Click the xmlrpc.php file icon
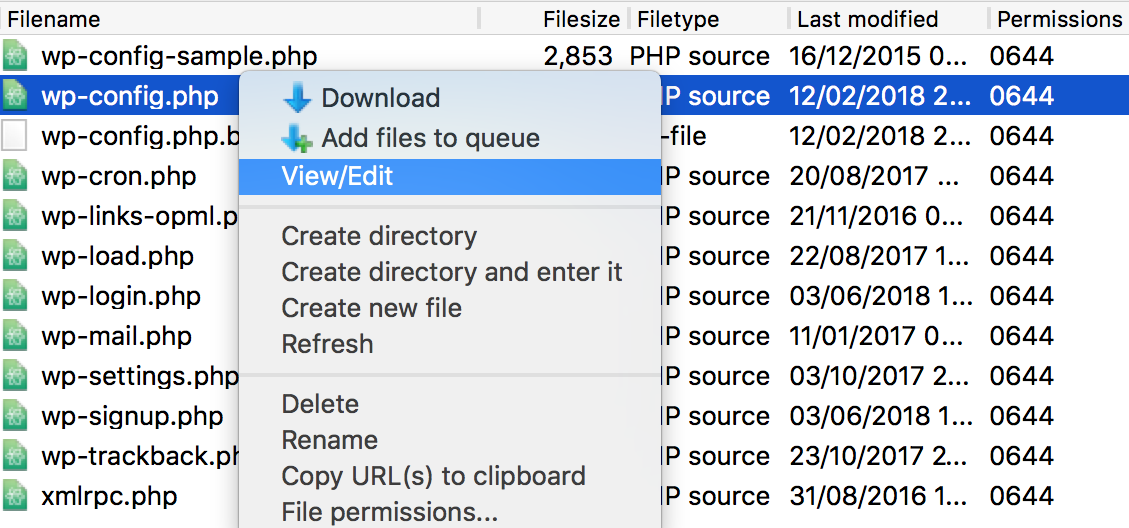This screenshot has width=1129, height=528. point(14,496)
